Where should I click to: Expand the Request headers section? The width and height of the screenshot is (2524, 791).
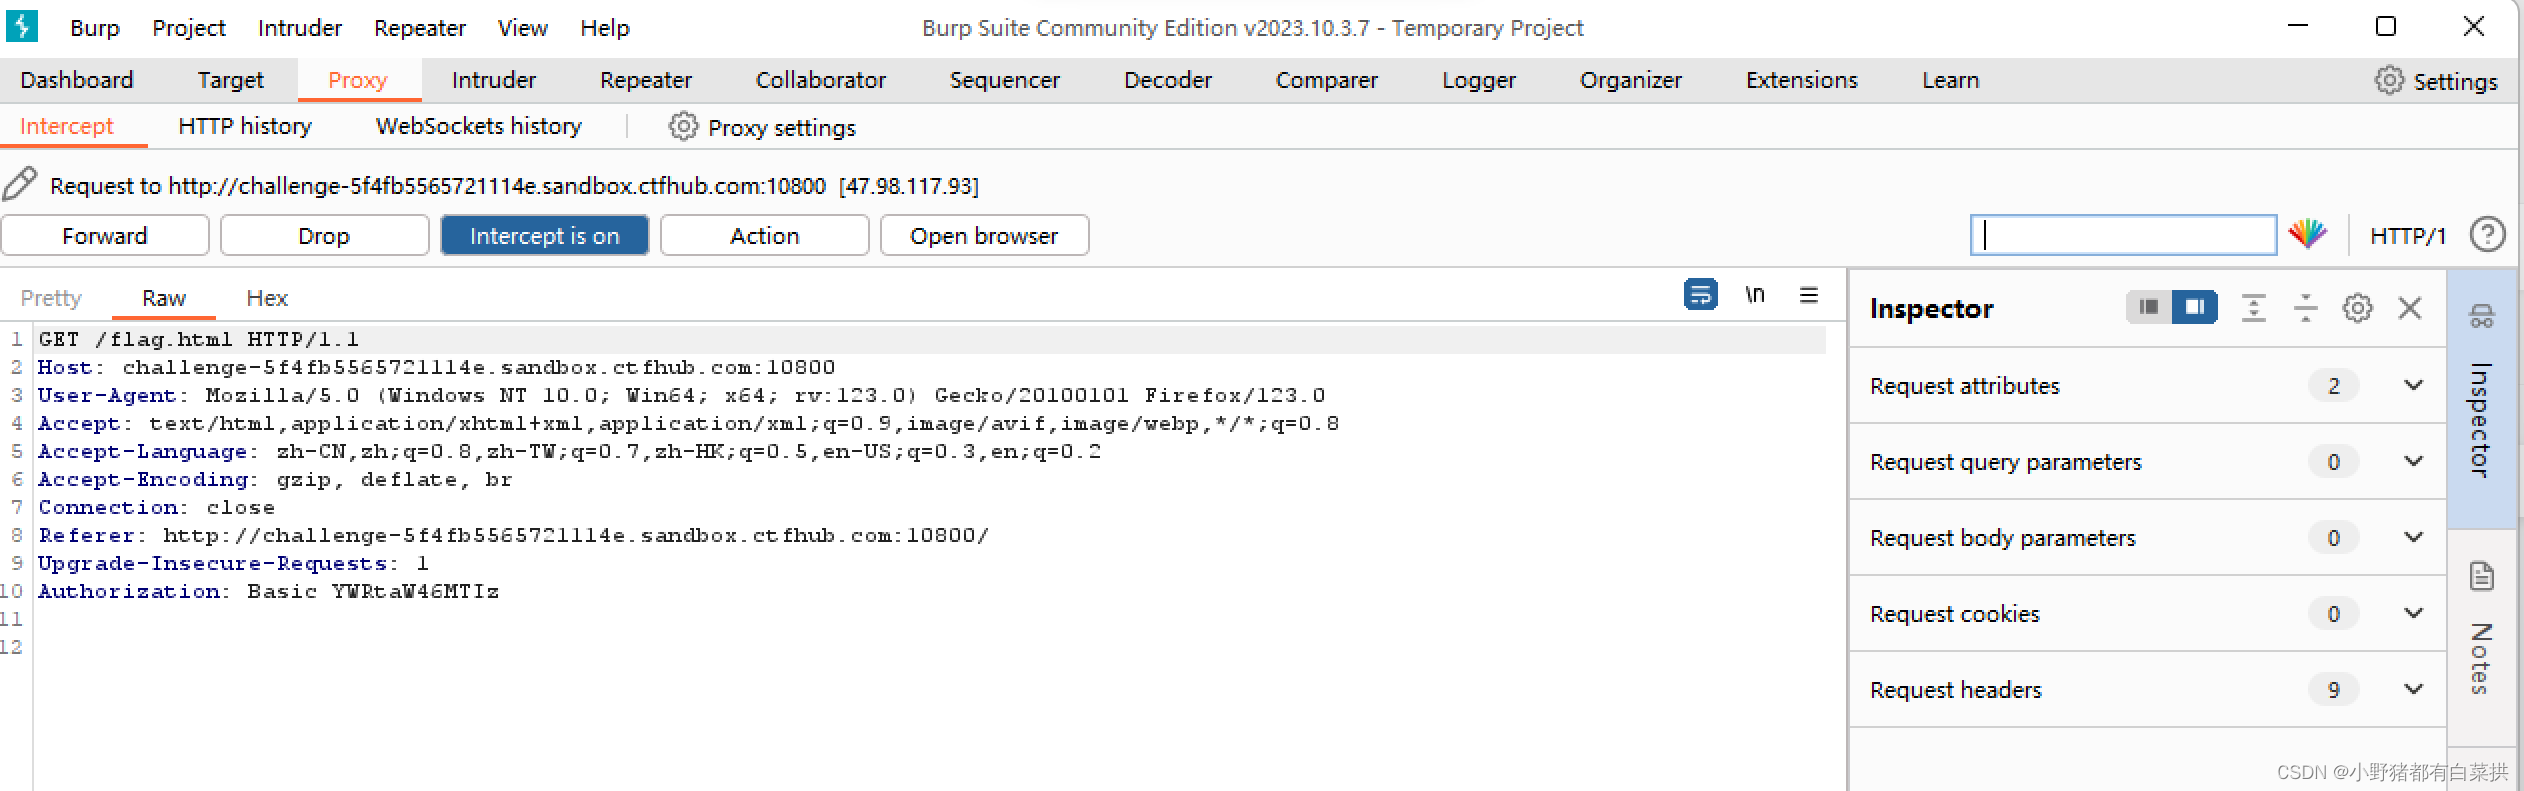click(x=2413, y=689)
